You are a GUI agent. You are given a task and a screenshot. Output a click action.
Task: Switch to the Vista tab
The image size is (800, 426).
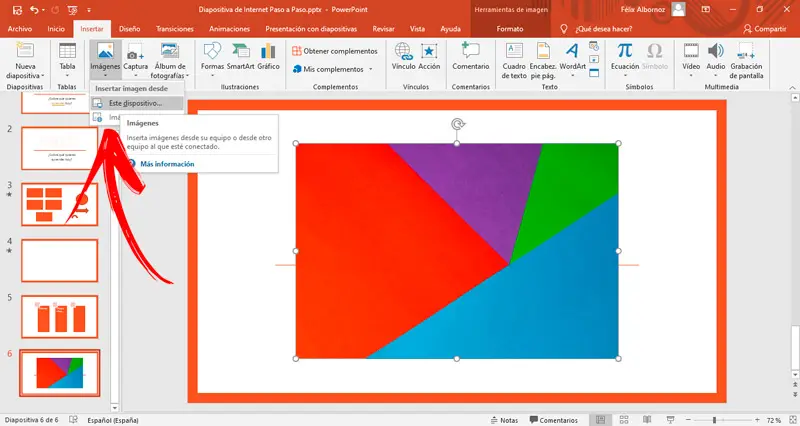pos(417,29)
